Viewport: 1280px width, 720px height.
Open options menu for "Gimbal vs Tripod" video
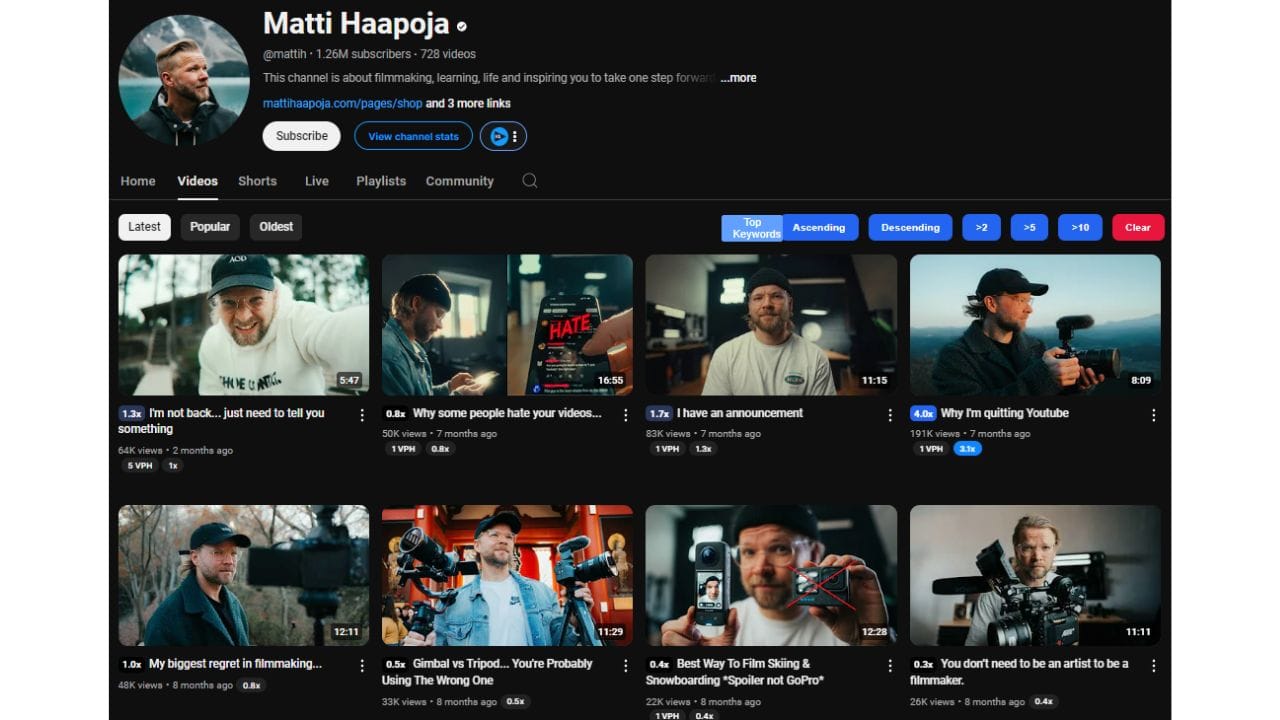pyautogui.click(x=626, y=665)
